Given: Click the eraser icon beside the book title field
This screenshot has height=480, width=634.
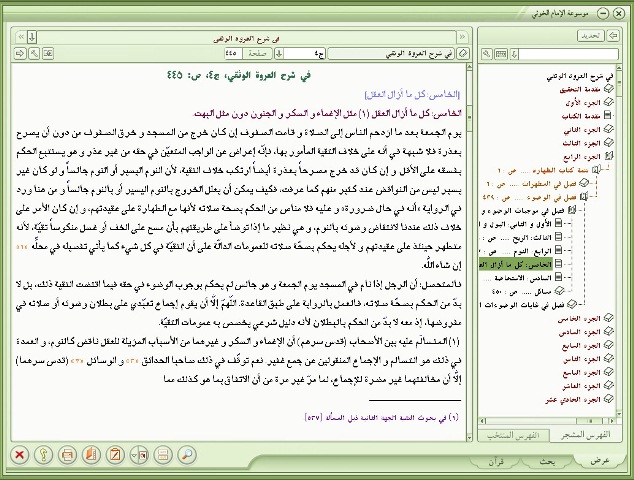Looking at the screenshot, I should click(463, 53).
